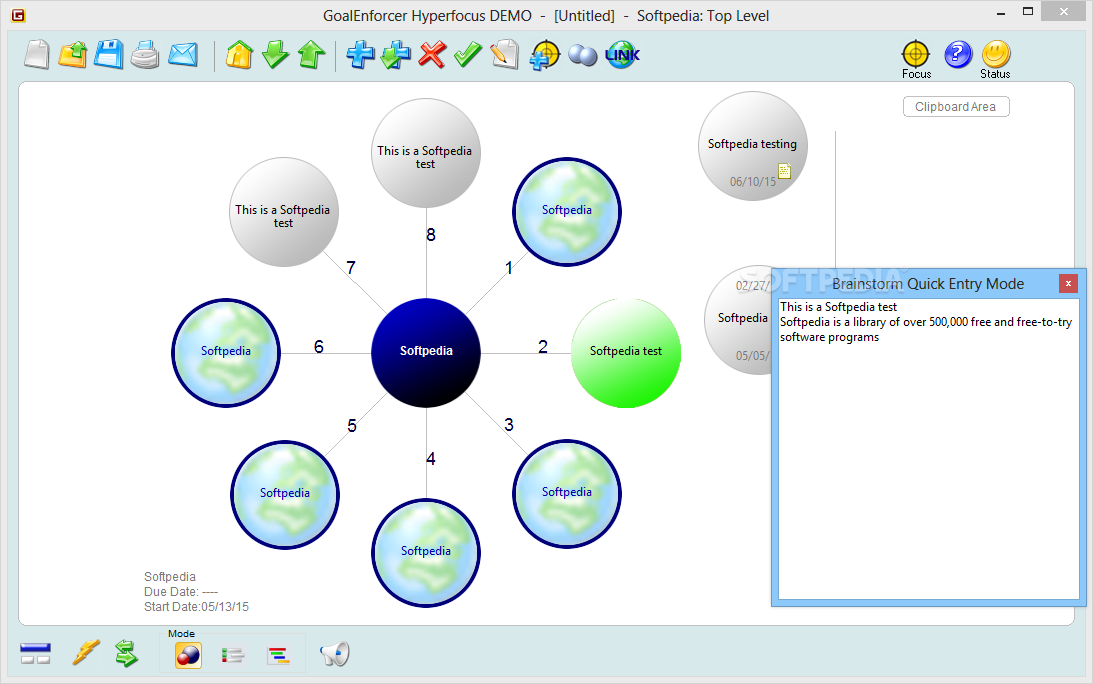
Task: Delete the goal with the red X icon
Action: point(432,54)
